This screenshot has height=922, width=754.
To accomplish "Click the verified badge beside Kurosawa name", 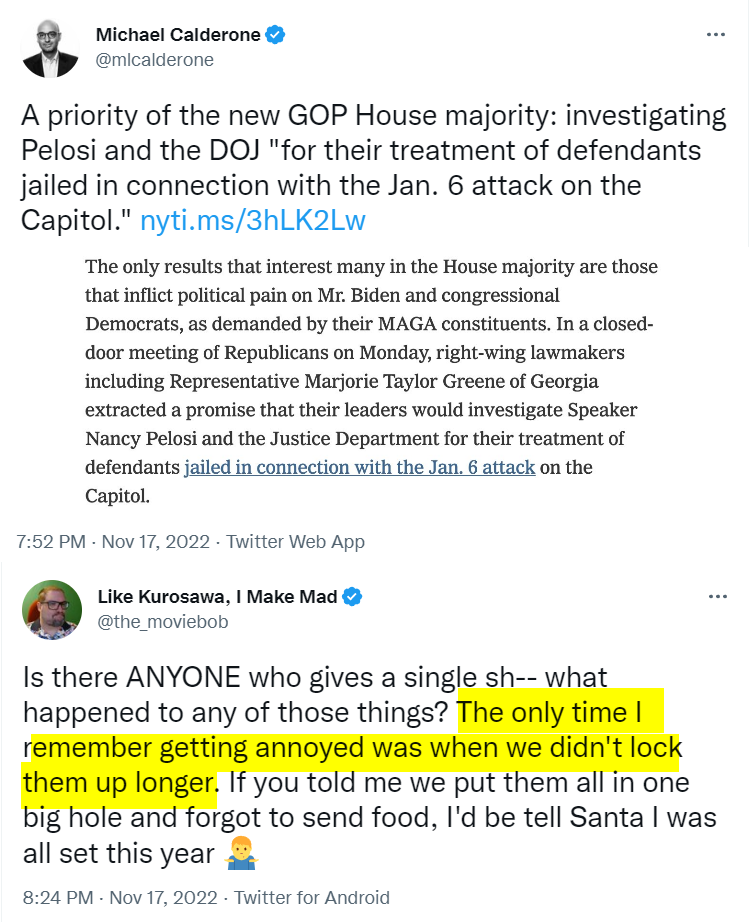I will click(x=352, y=597).
